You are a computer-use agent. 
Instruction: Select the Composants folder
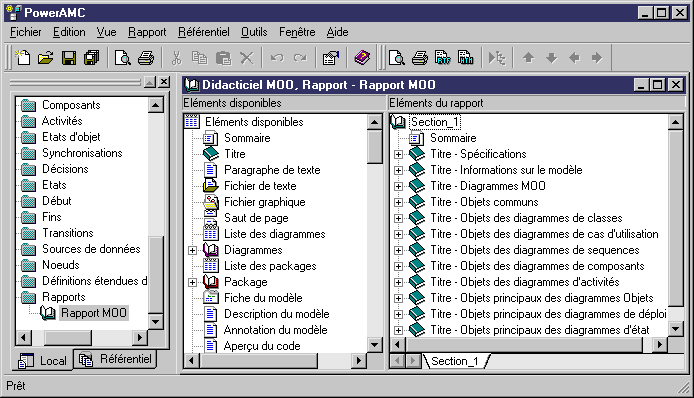(71, 105)
